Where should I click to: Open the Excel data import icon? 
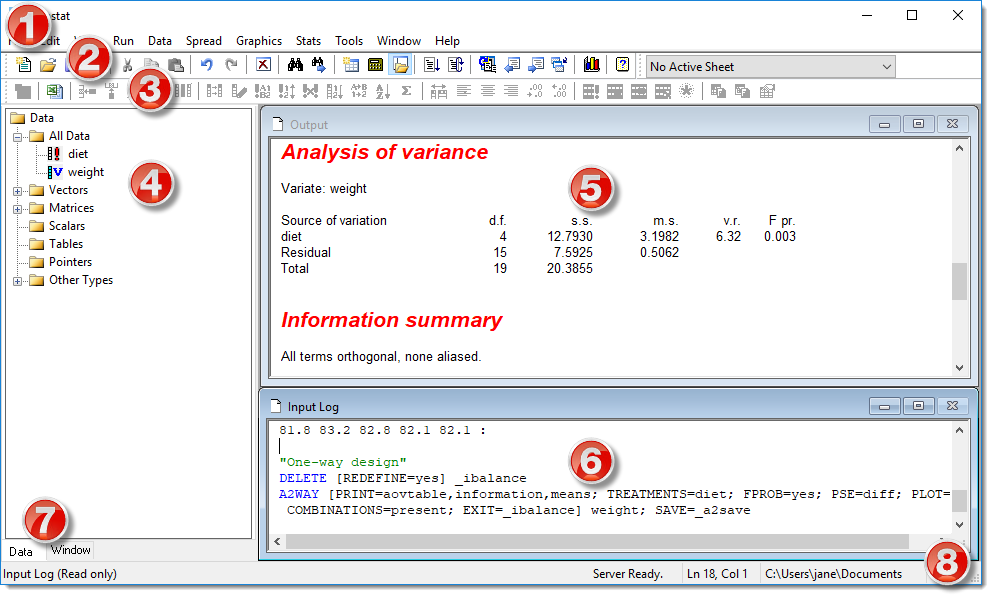pyautogui.click(x=52, y=91)
